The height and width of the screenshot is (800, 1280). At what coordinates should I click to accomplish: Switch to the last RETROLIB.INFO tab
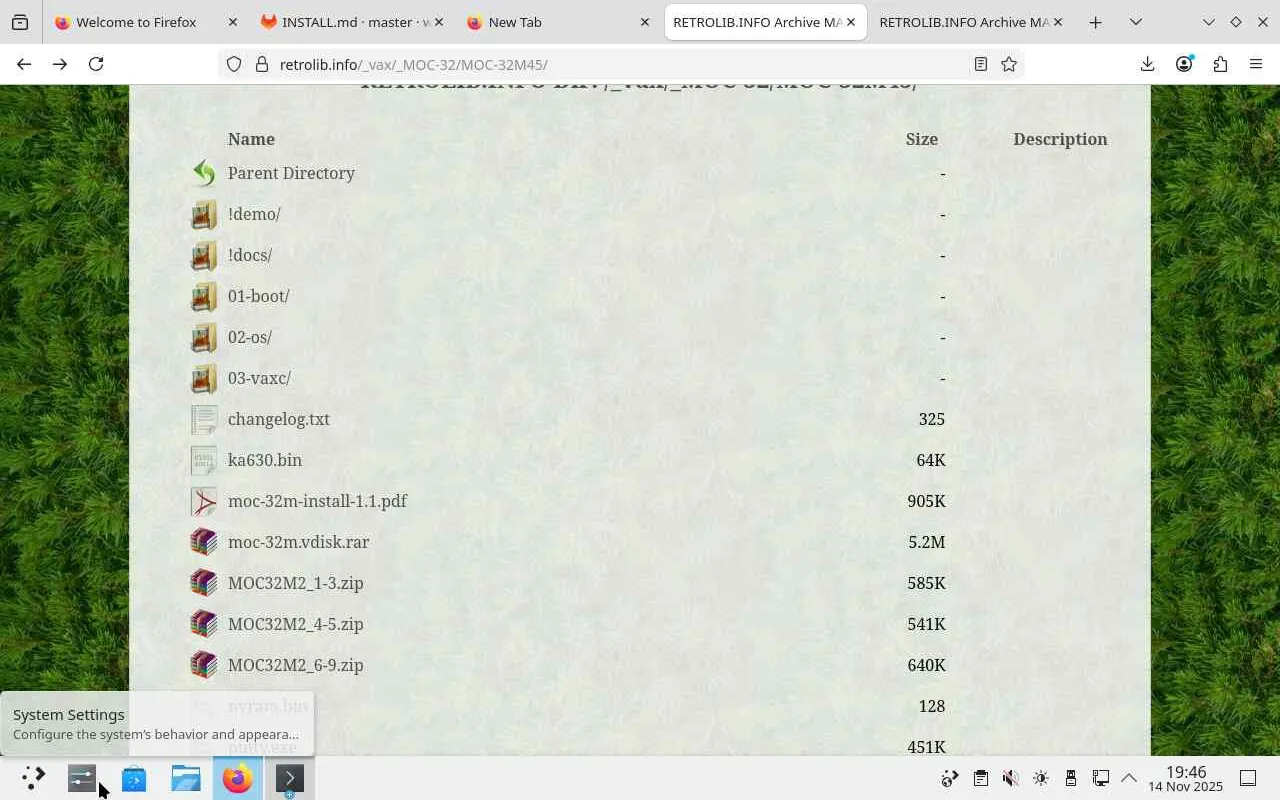click(971, 22)
